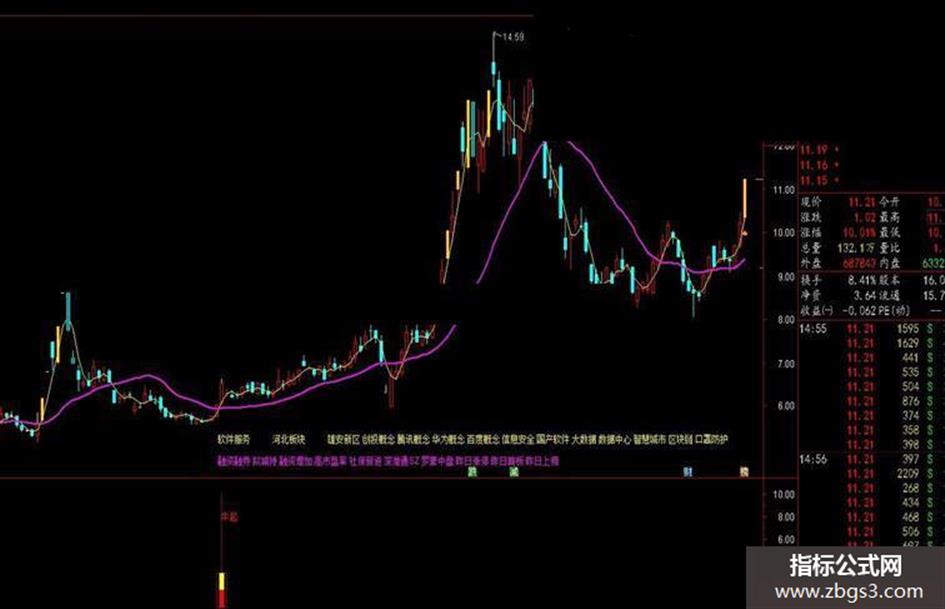Click the 7.00 price axis label
945x609 pixels.
tap(786, 364)
